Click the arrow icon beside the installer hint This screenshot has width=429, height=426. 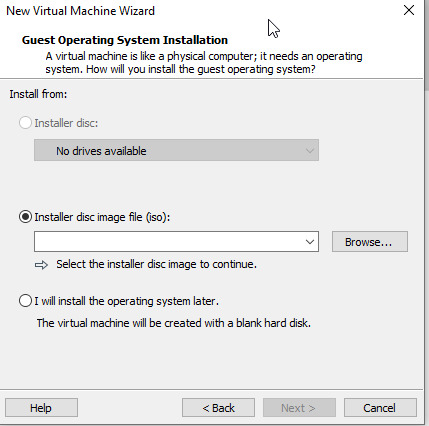(x=41, y=265)
